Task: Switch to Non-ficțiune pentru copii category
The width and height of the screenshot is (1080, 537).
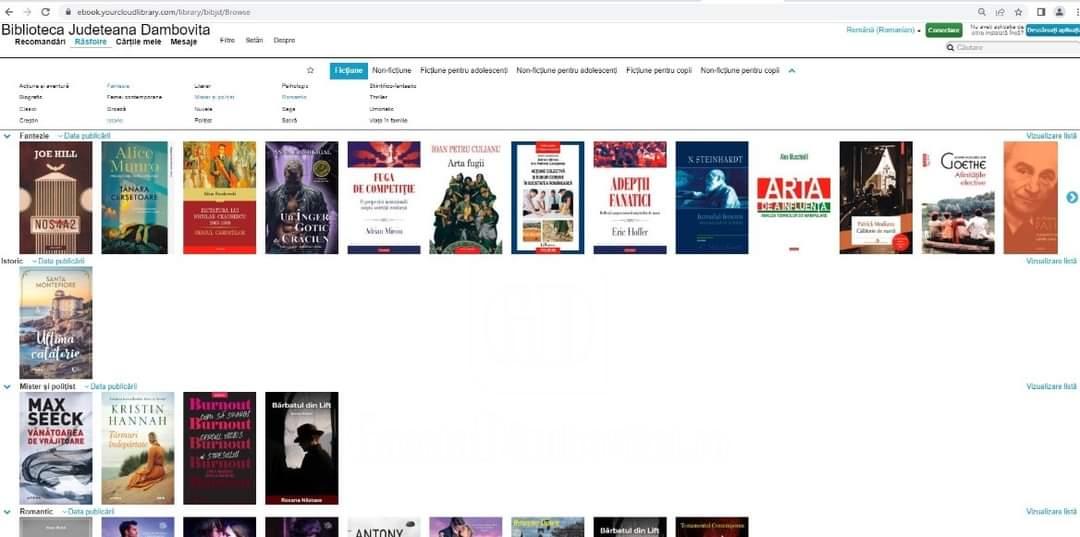Action: [x=740, y=70]
